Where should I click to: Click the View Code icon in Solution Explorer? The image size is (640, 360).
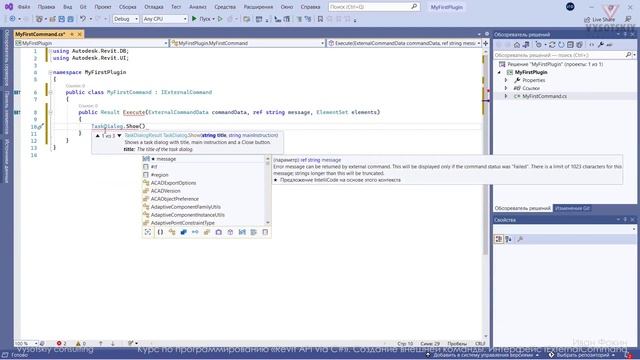coord(591,45)
